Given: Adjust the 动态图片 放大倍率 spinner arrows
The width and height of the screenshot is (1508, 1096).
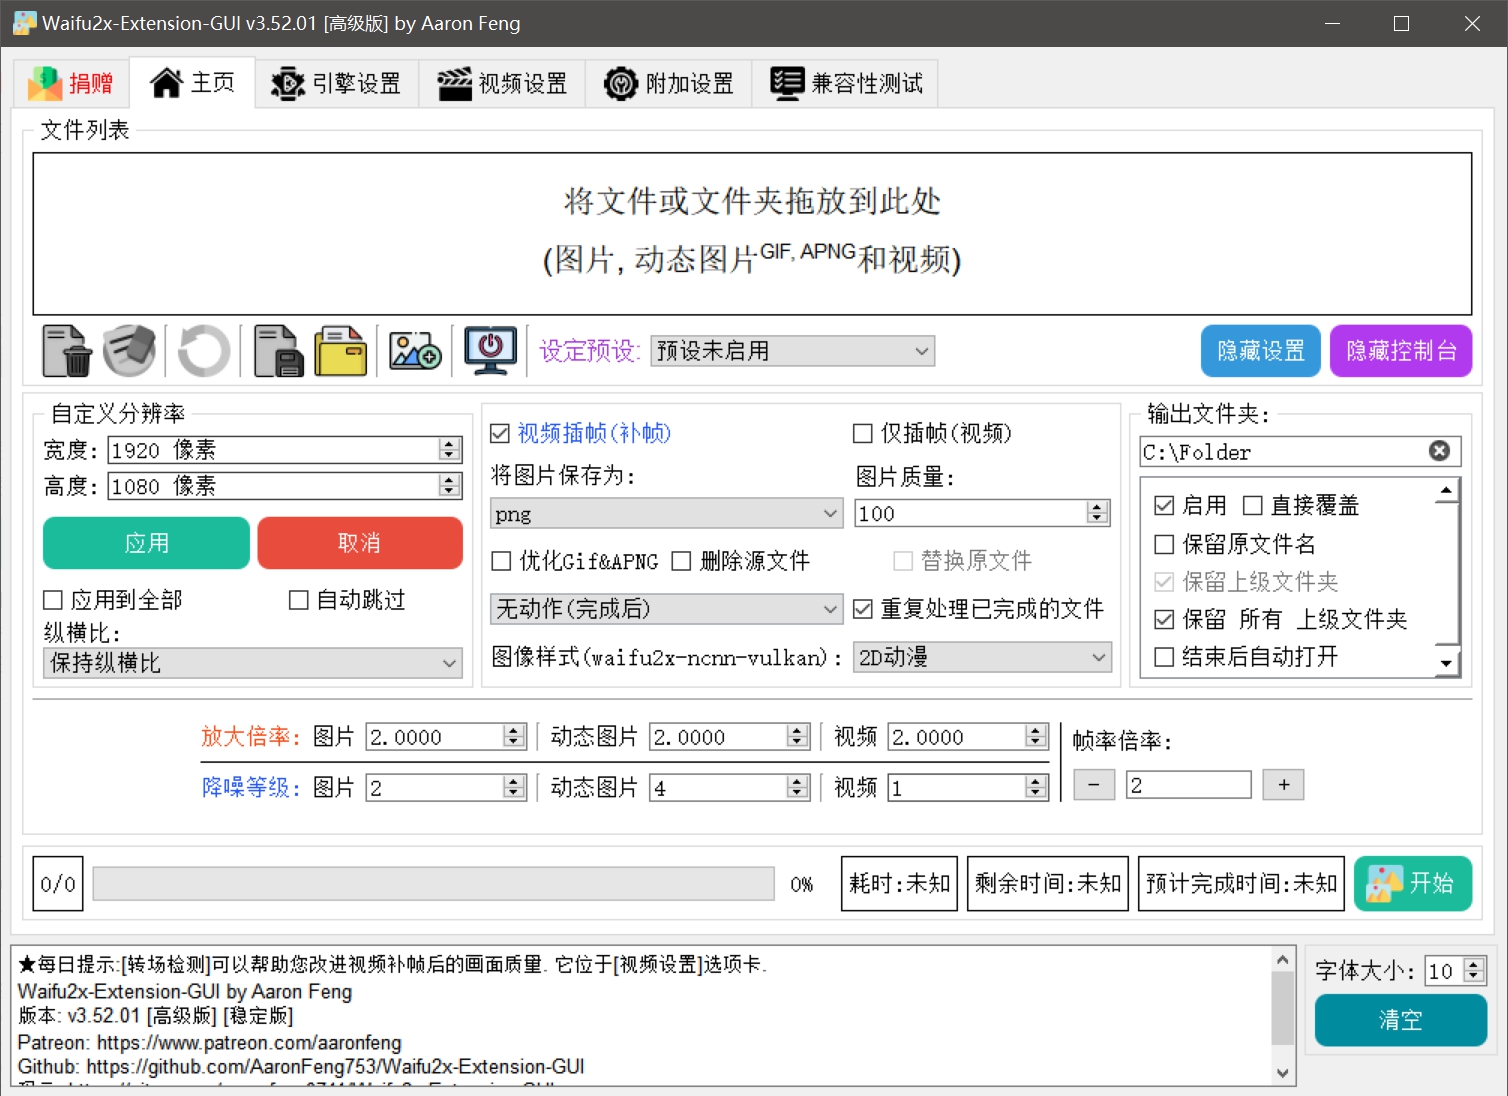Looking at the screenshot, I should (x=798, y=737).
